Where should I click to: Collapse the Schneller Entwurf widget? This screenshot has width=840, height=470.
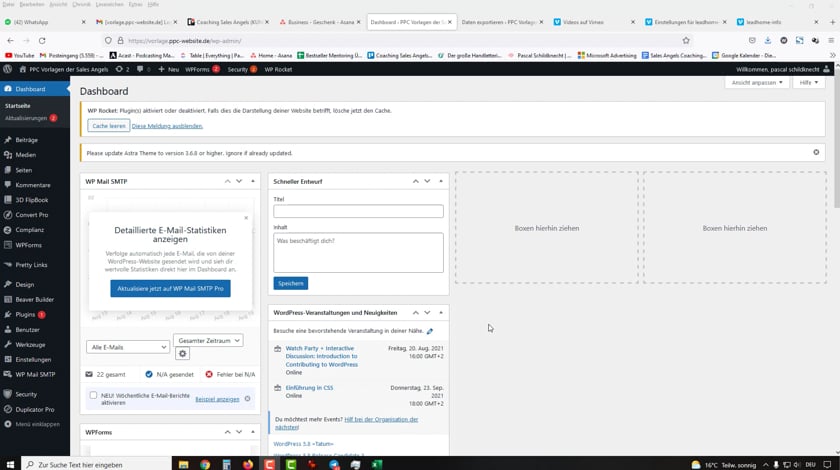[441, 181]
